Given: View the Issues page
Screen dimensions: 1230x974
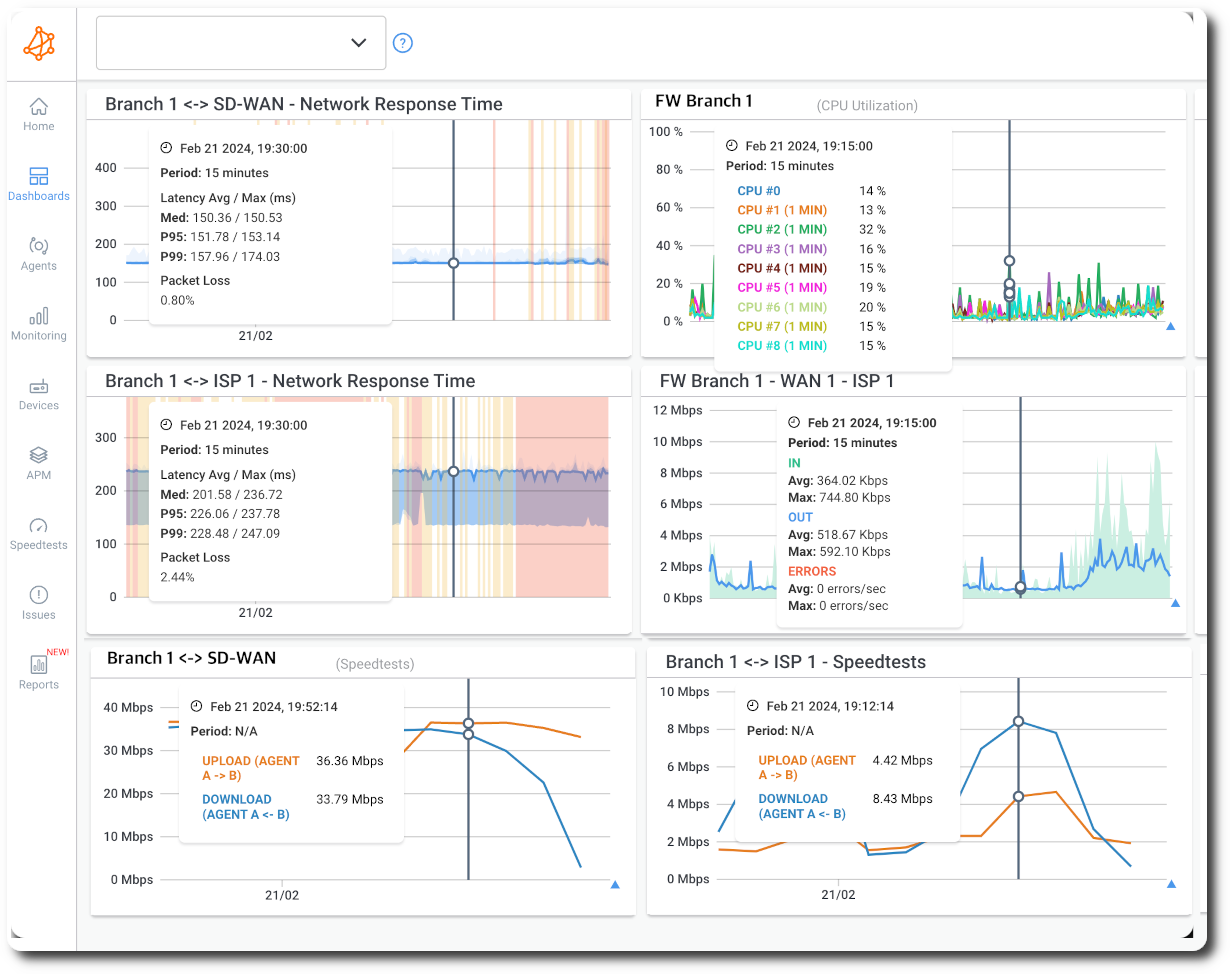Looking at the screenshot, I should click(38, 601).
